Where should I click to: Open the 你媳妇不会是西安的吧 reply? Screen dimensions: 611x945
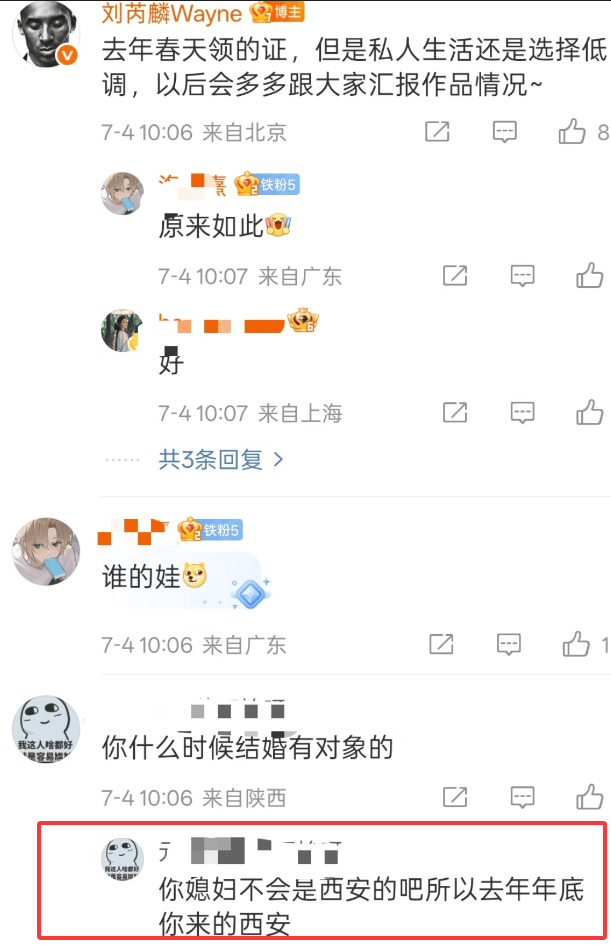point(371,906)
